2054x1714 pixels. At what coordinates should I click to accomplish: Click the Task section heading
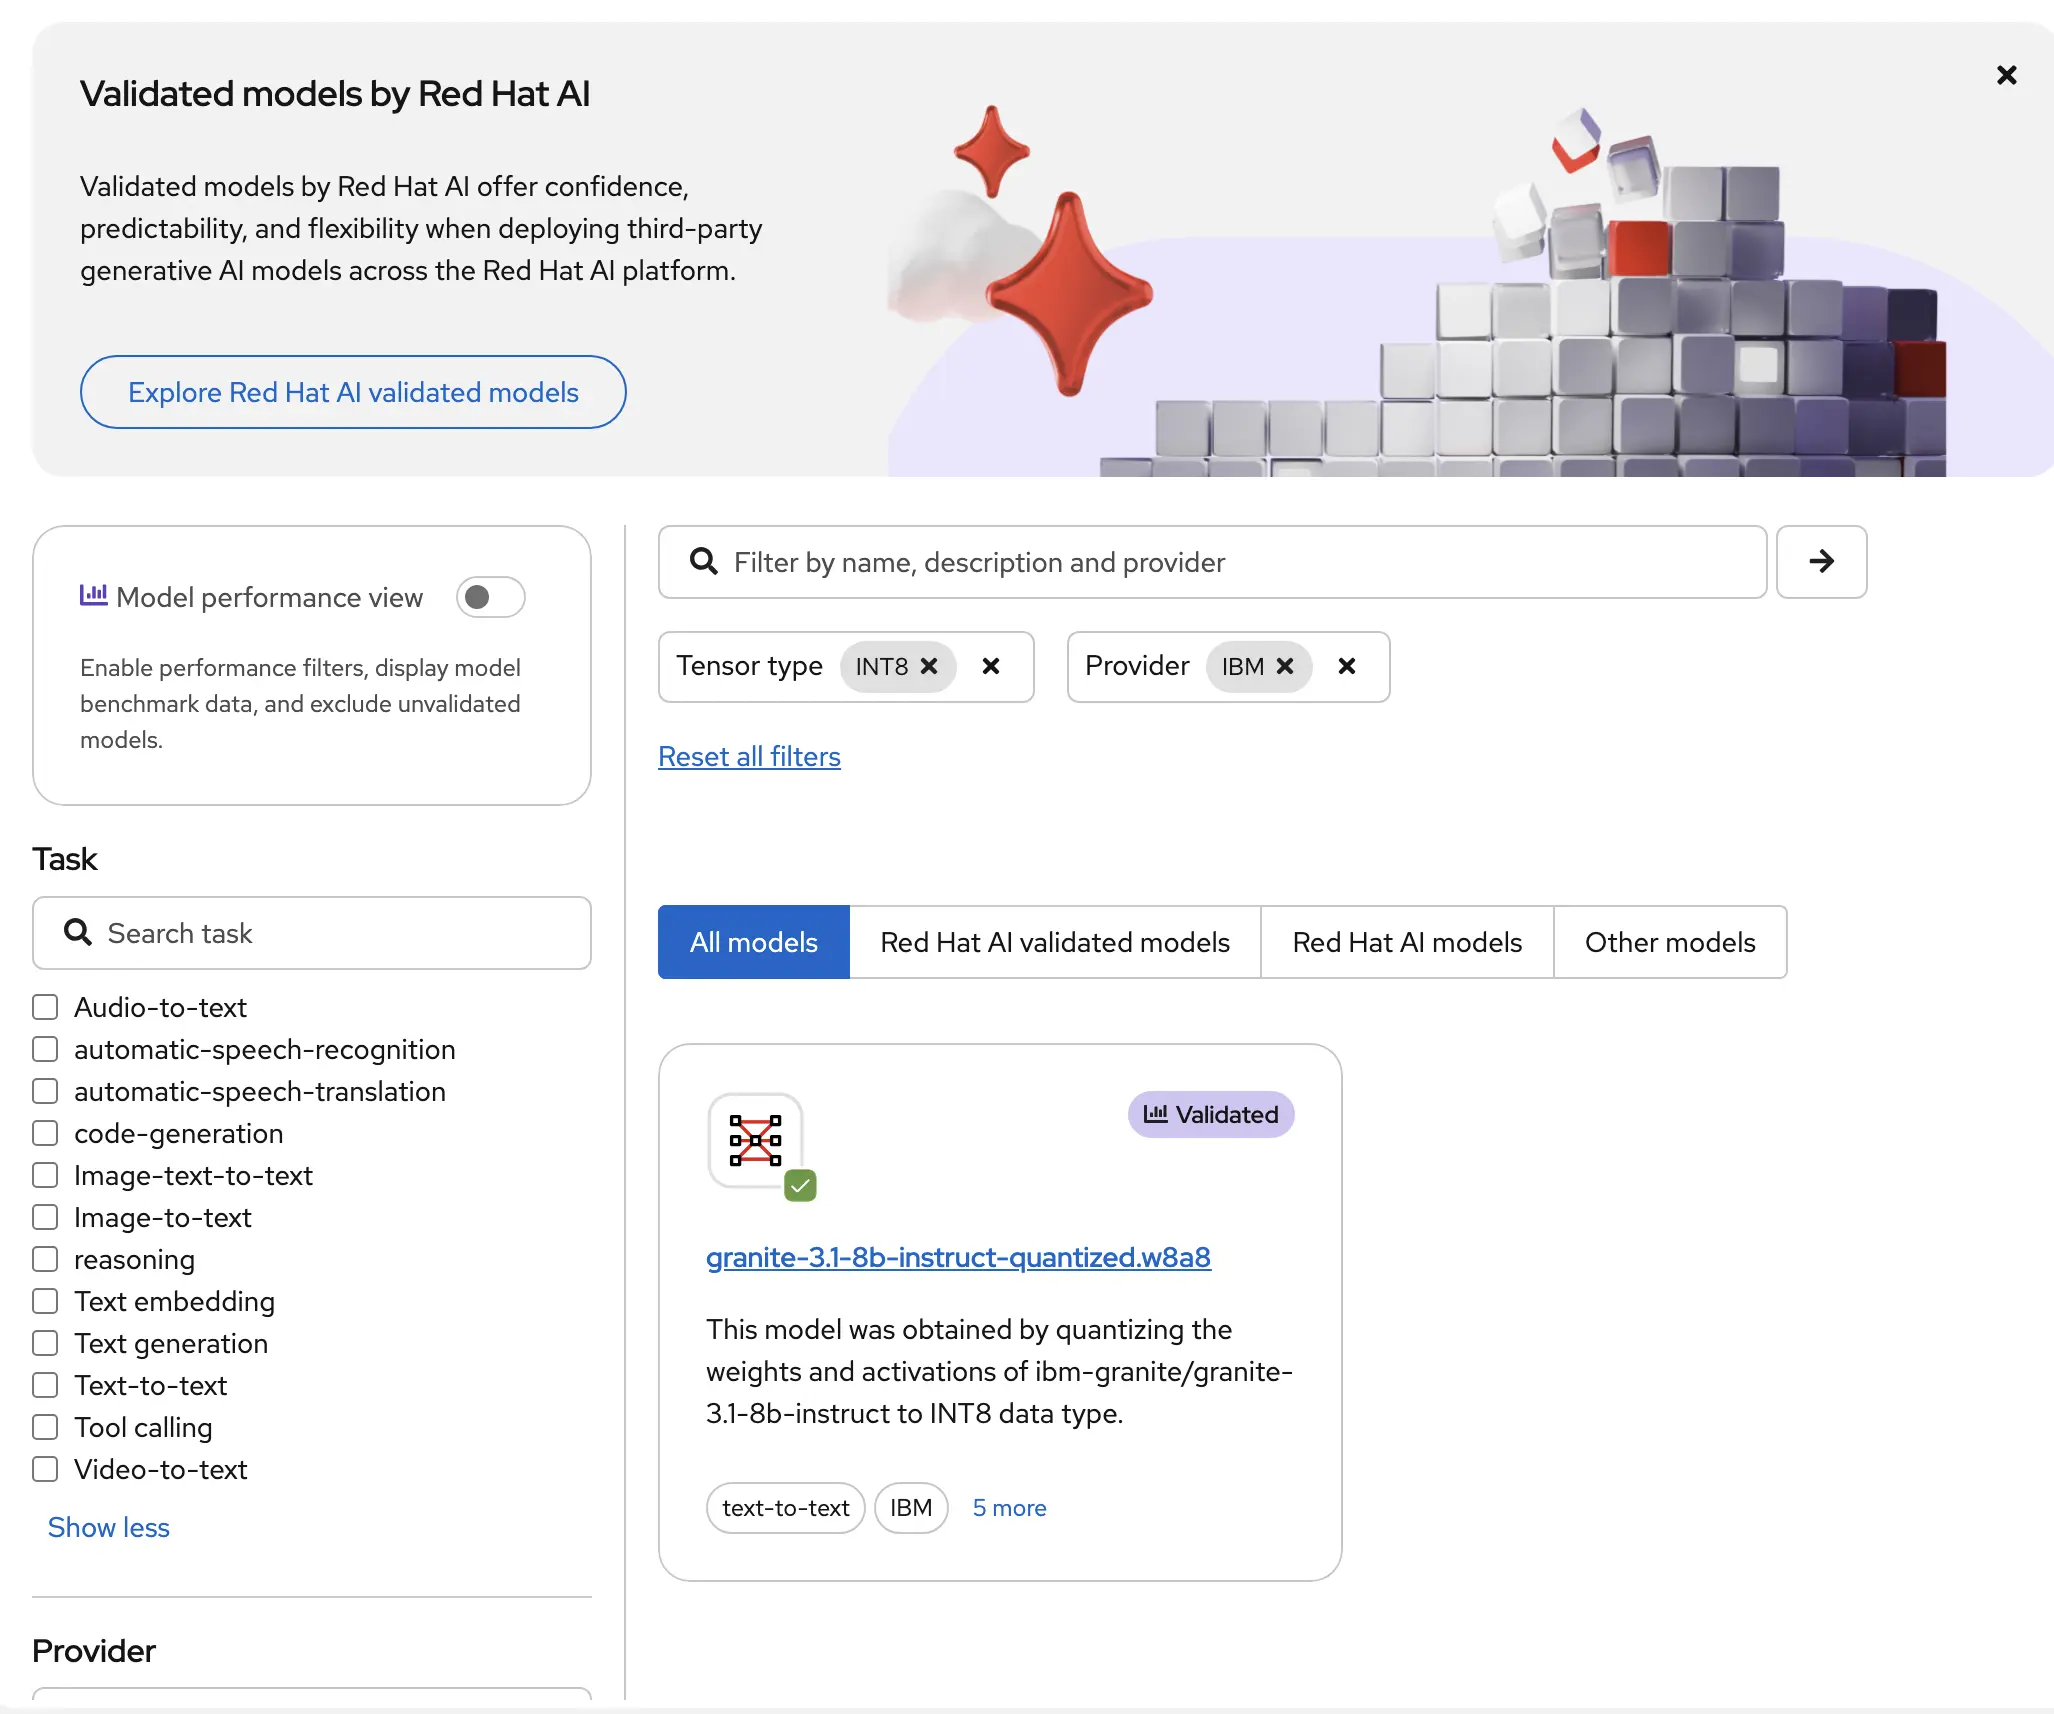[x=65, y=859]
